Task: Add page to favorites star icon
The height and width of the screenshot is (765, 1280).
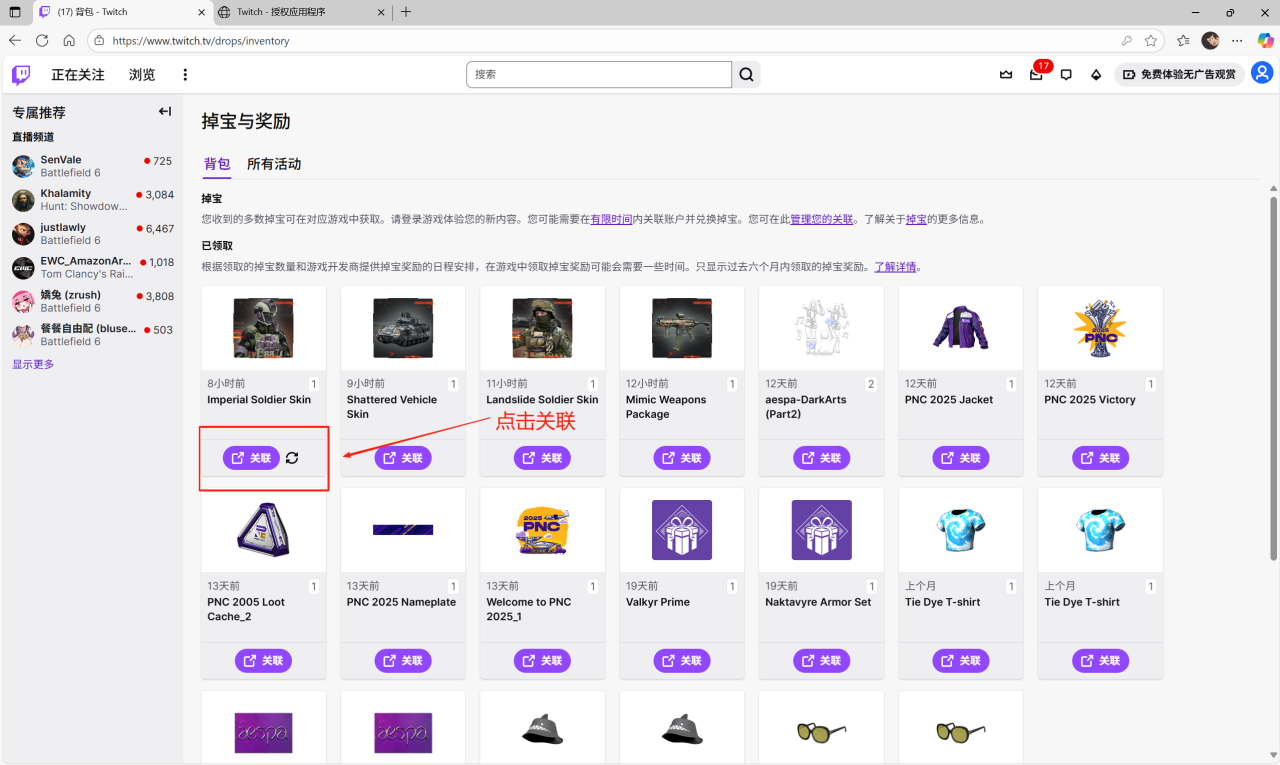Action: click(1151, 41)
